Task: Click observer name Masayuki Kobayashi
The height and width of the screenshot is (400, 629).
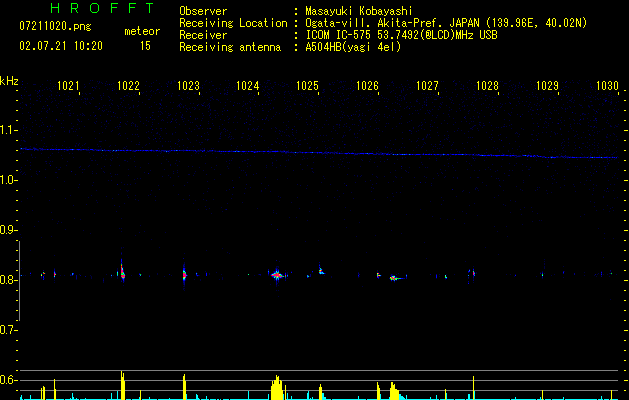Action: (359, 11)
